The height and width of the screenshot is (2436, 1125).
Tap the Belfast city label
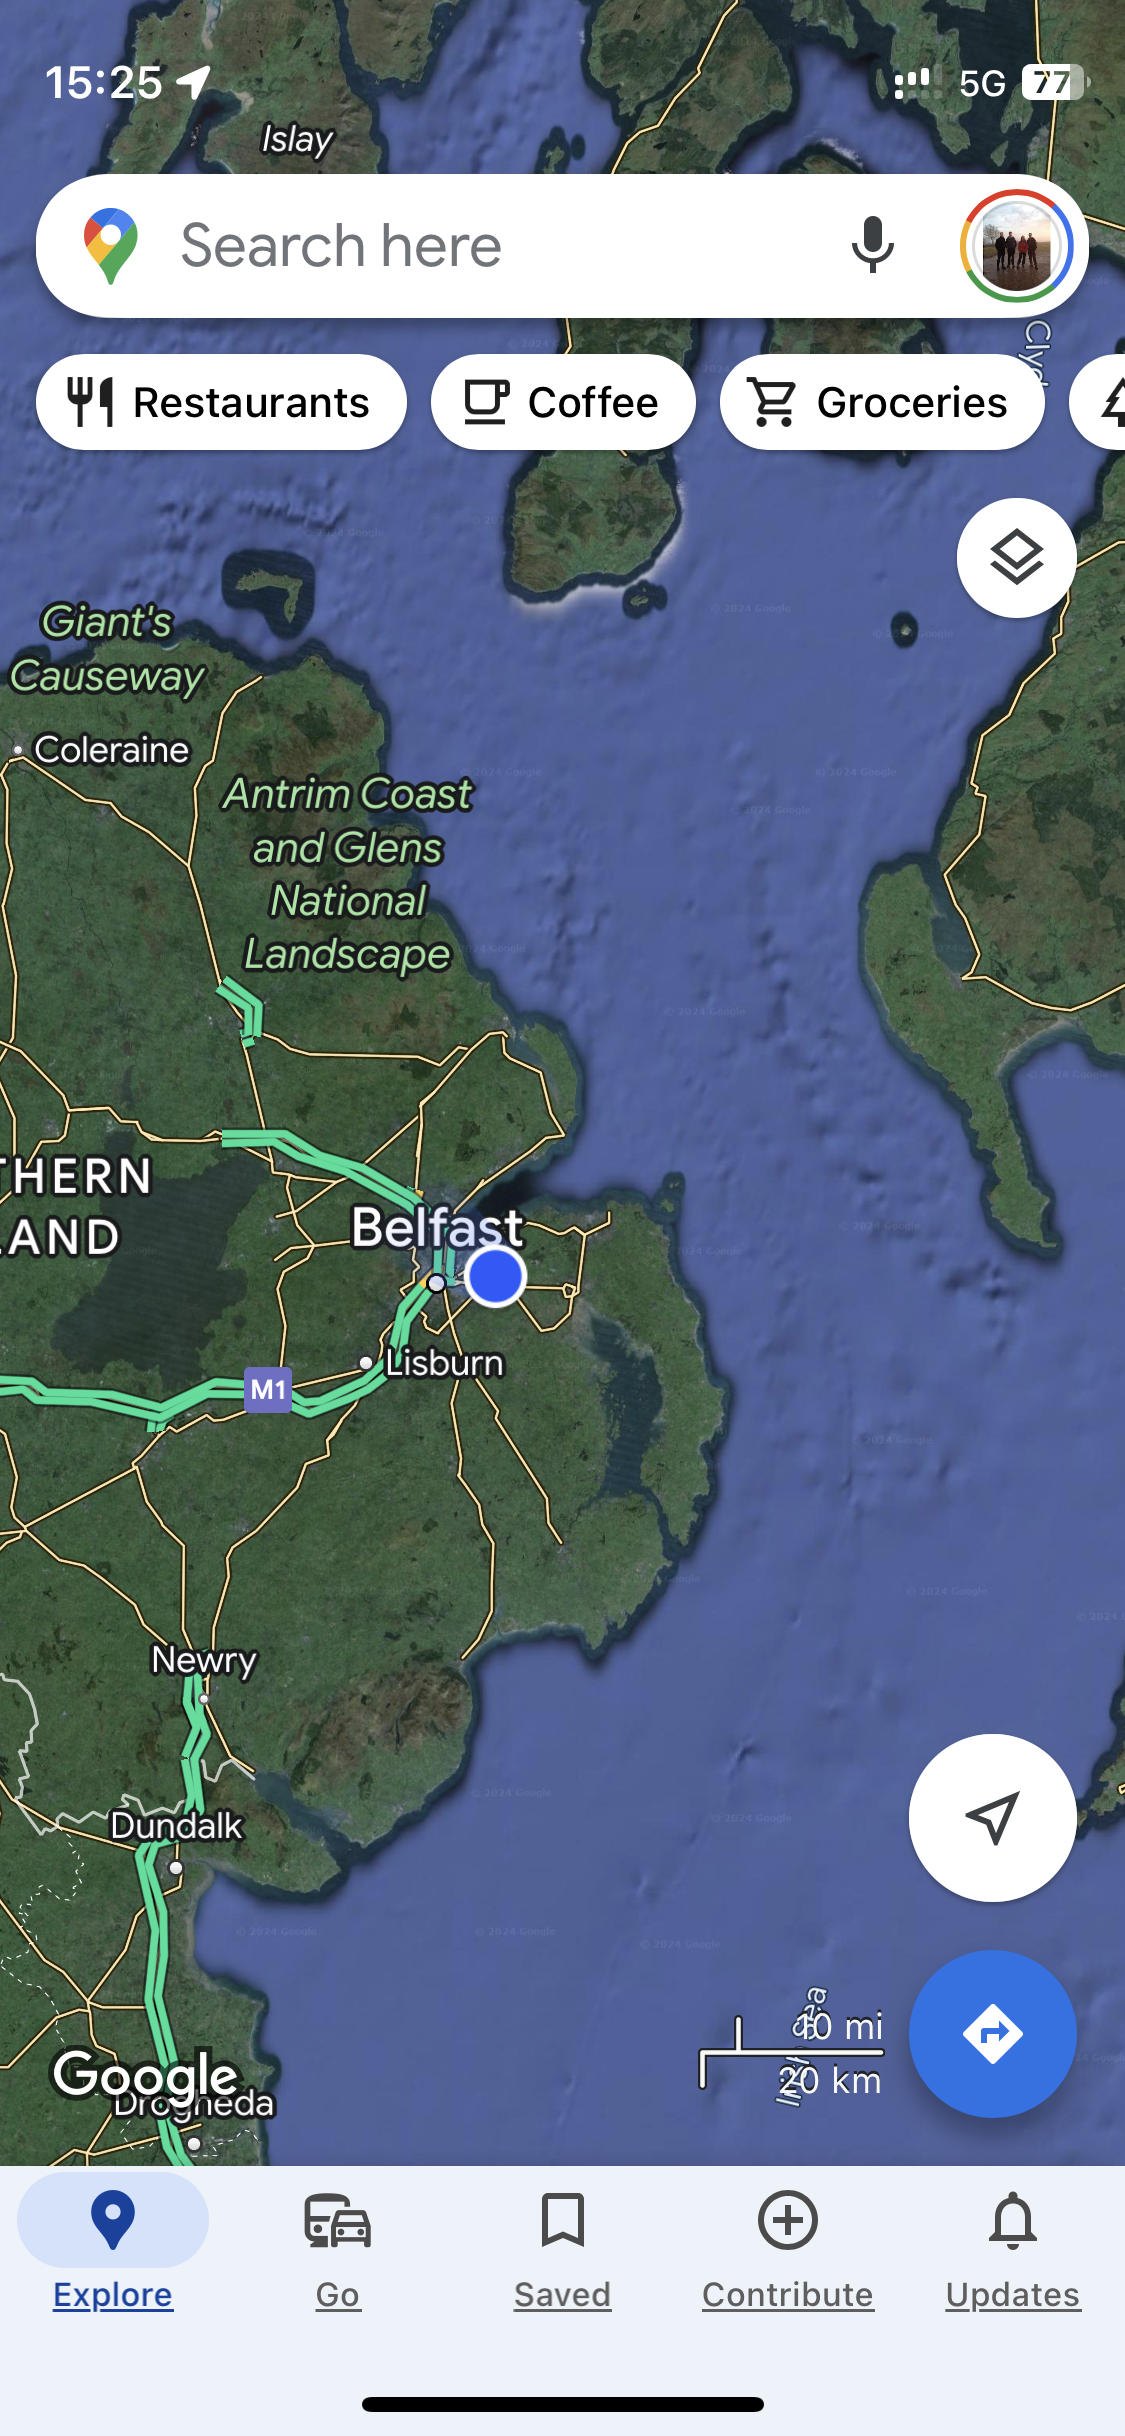(x=437, y=1227)
